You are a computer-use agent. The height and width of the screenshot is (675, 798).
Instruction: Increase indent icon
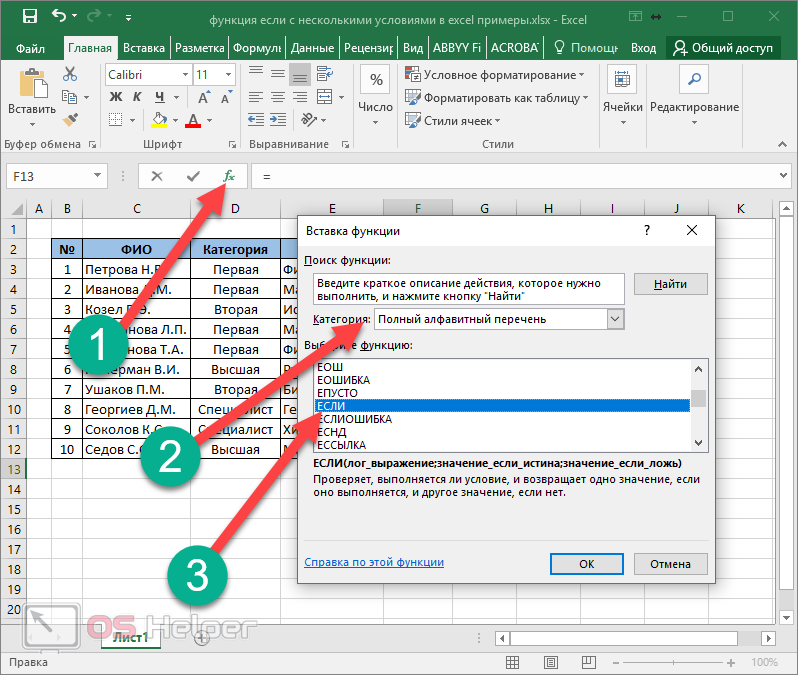(x=278, y=120)
